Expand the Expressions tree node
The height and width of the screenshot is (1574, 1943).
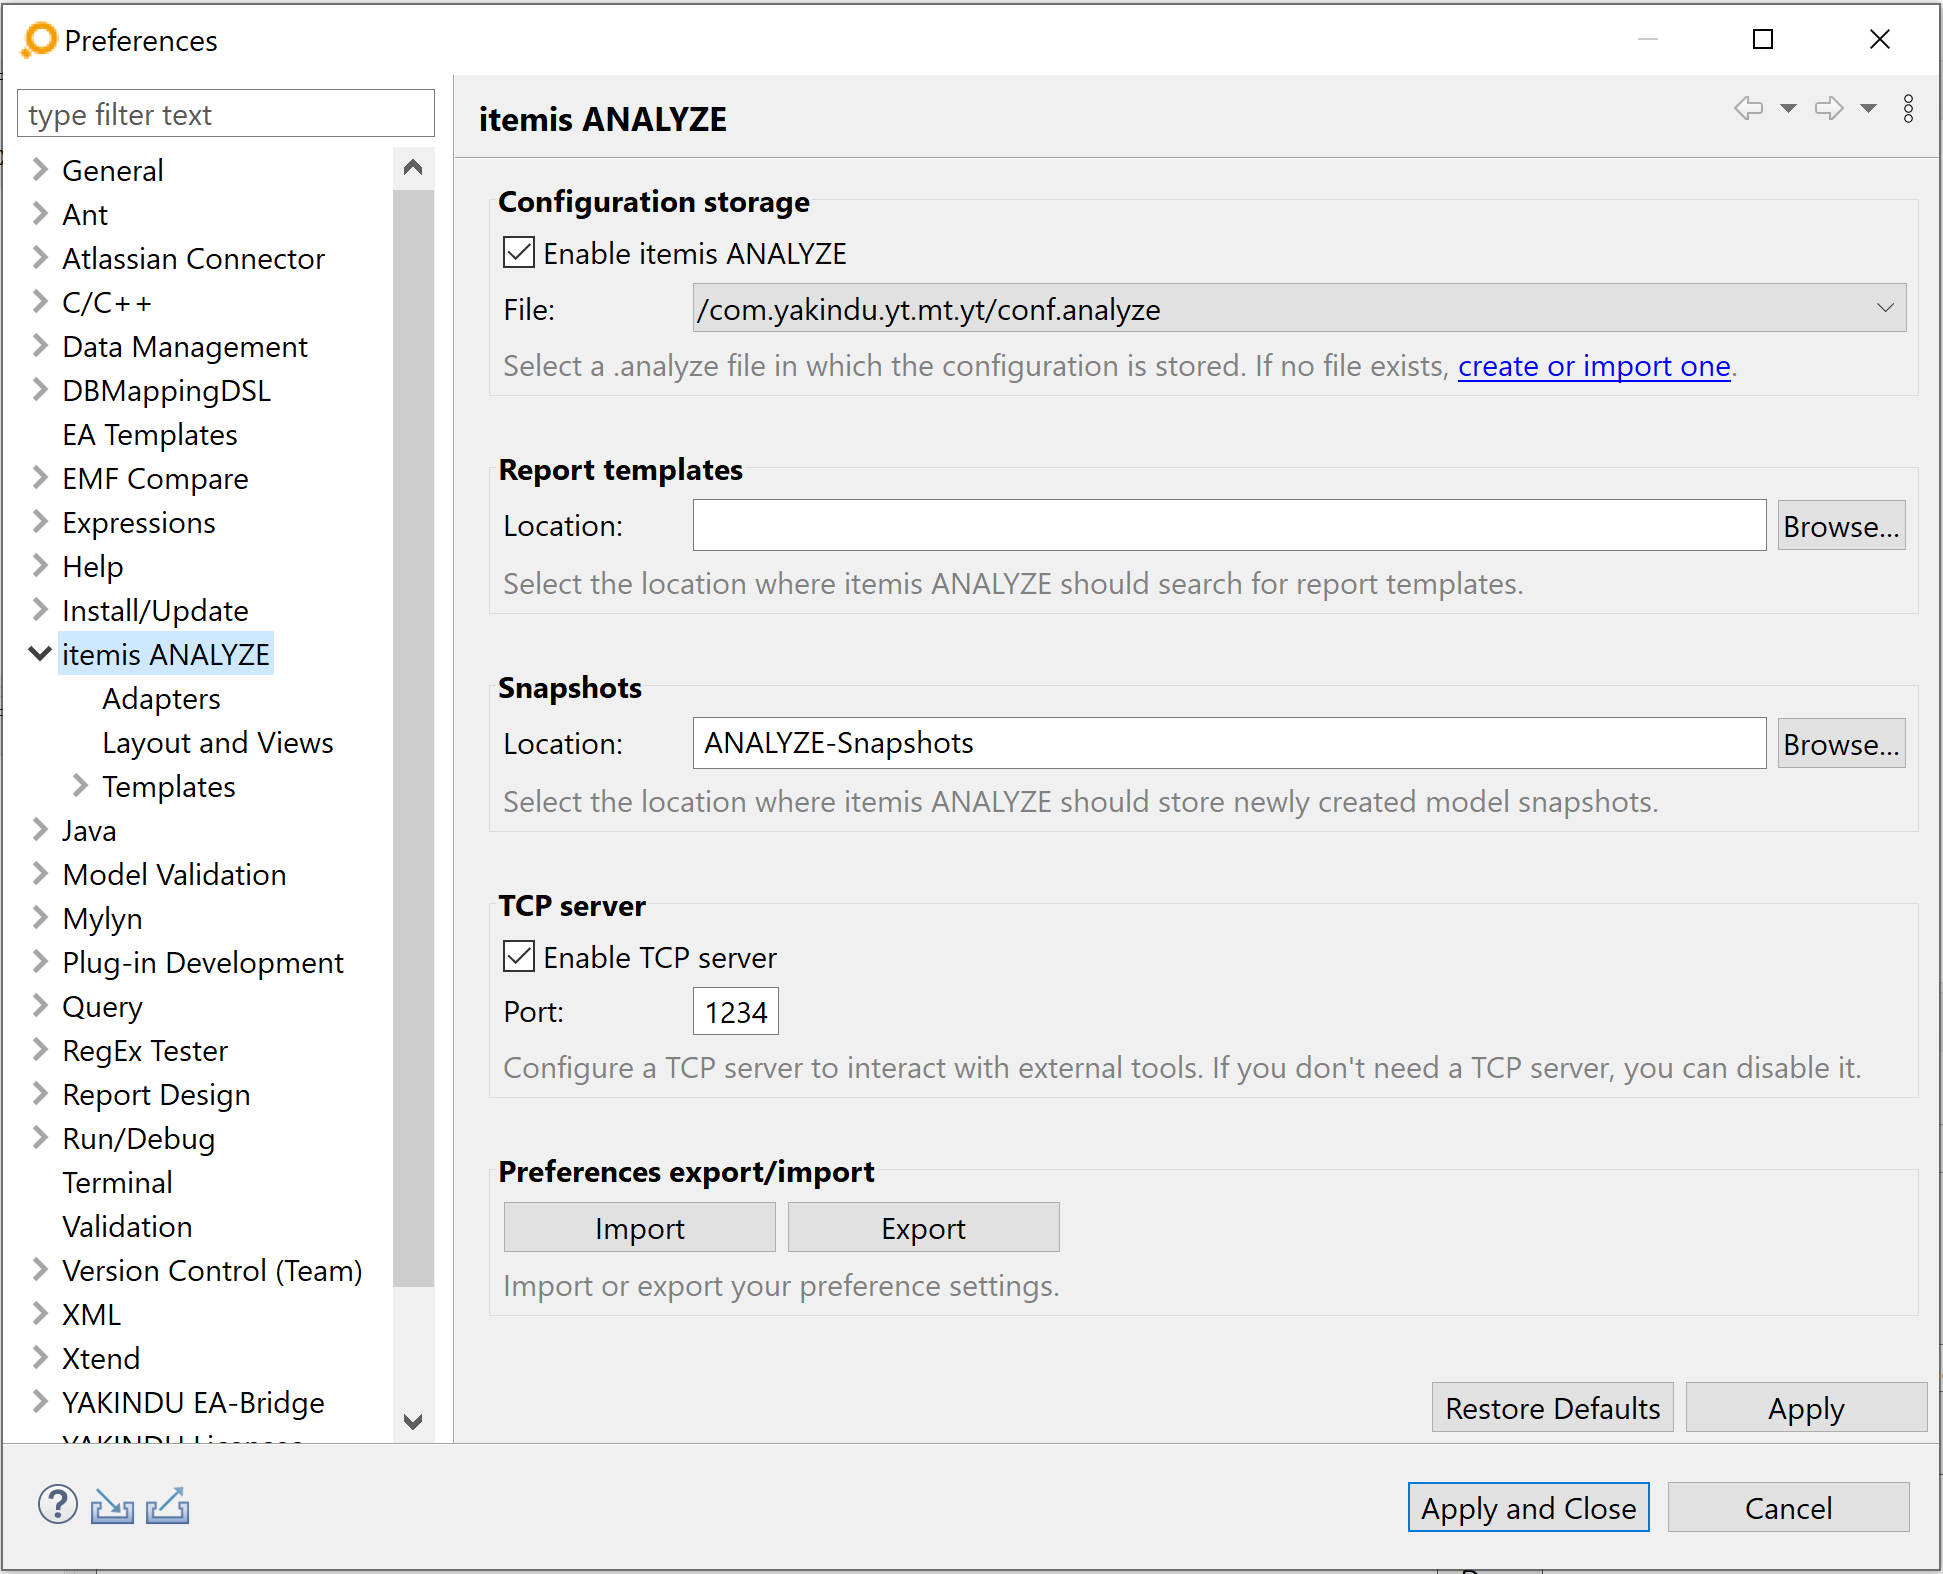(40, 521)
